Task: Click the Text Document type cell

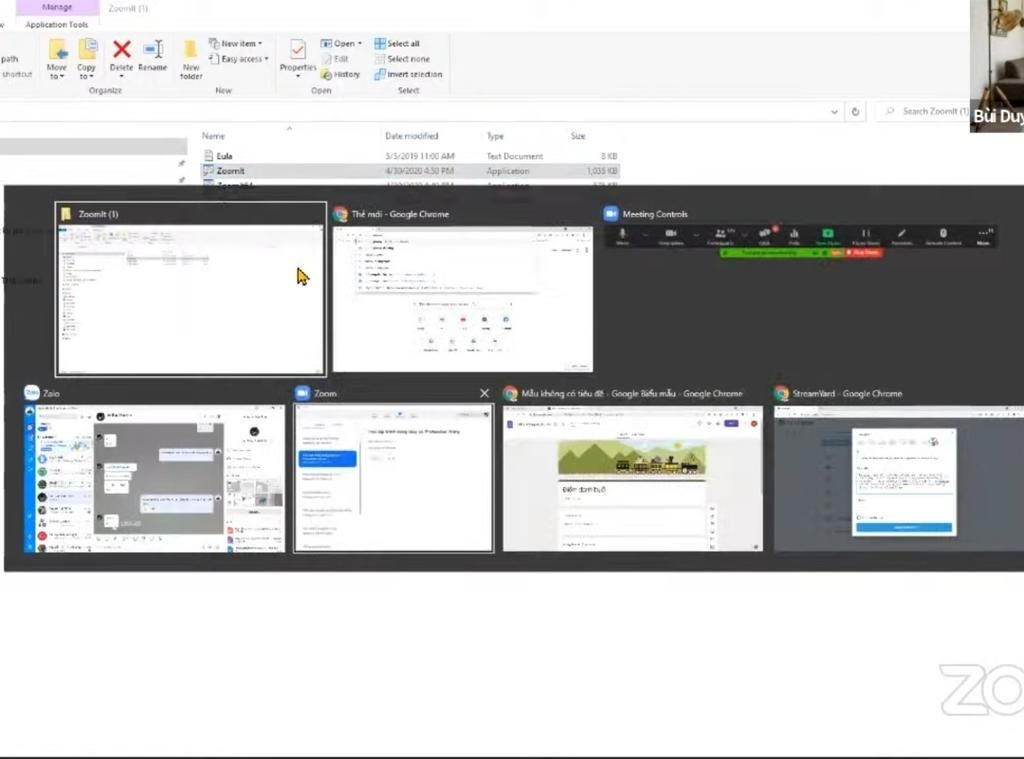Action: [515, 156]
